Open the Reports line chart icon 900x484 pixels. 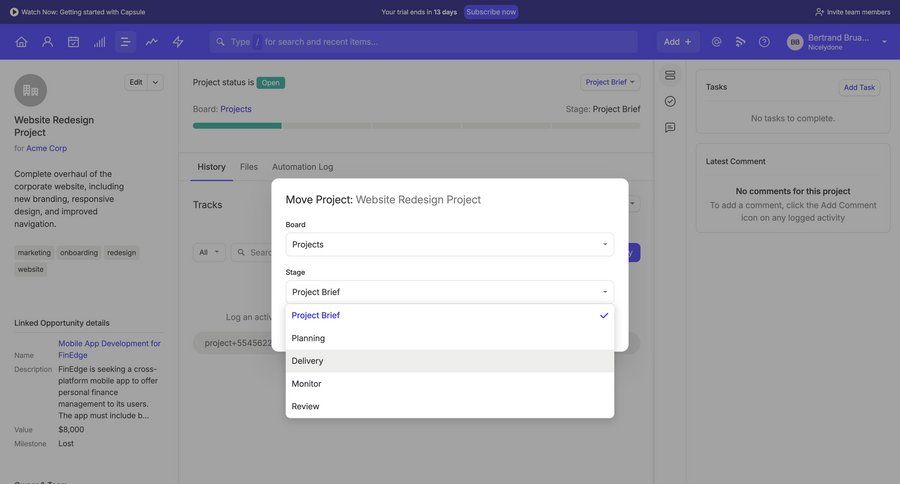pos(152,42)
